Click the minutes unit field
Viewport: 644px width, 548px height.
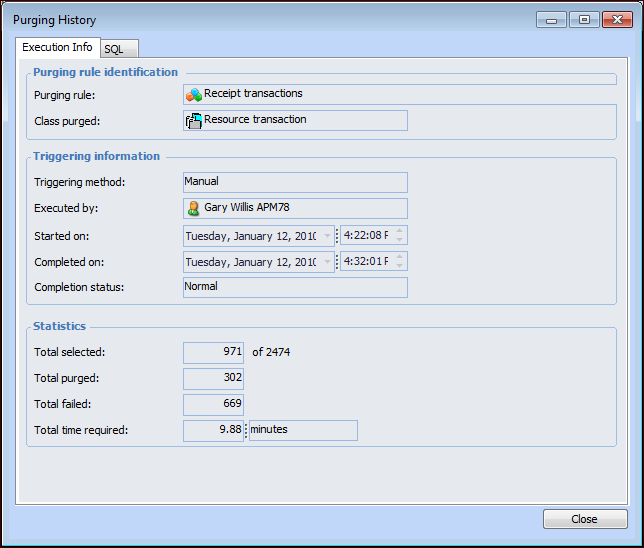point(303,430)
